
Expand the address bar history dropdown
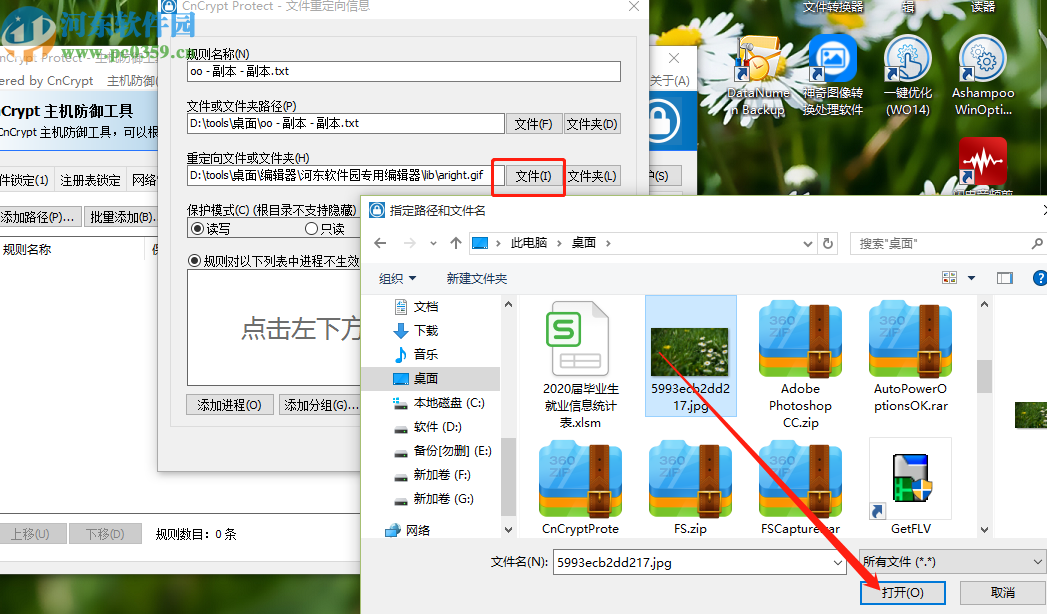pyautogui.click(x=808, y=244)
